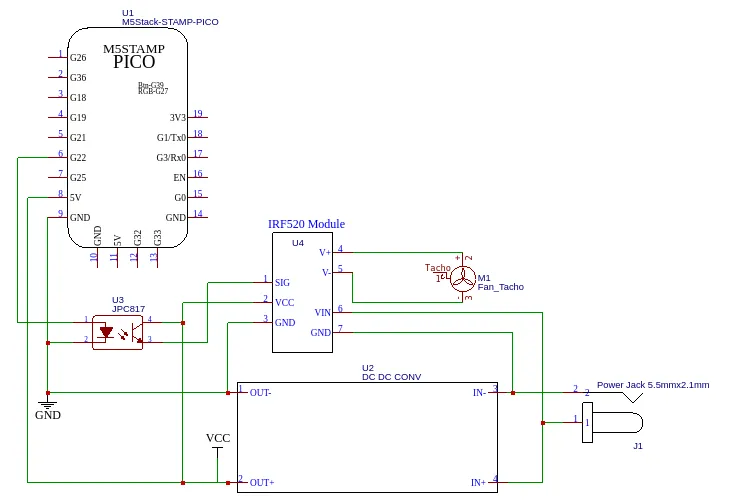The image size is (732, 501).
Task: Click the large "PICO" label on U1
Action: [x=134, y=62]
